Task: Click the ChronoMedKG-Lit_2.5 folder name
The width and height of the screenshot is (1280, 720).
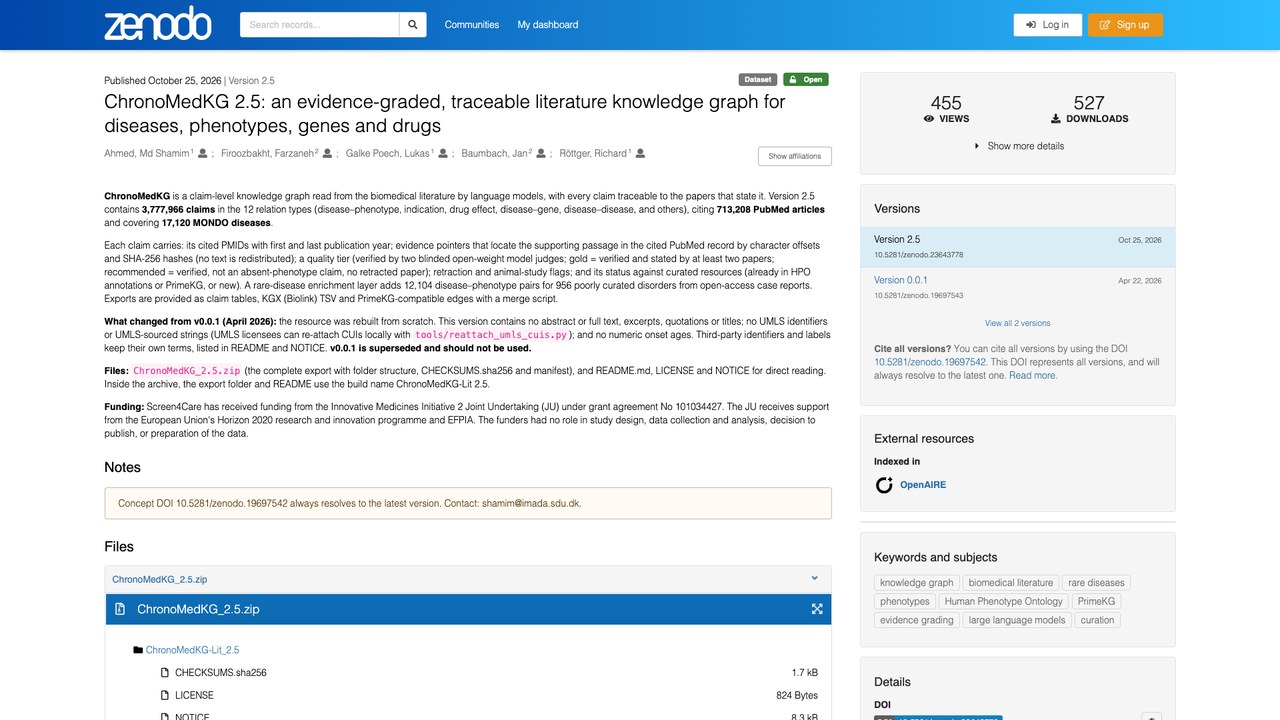Action: click(193, 650)
